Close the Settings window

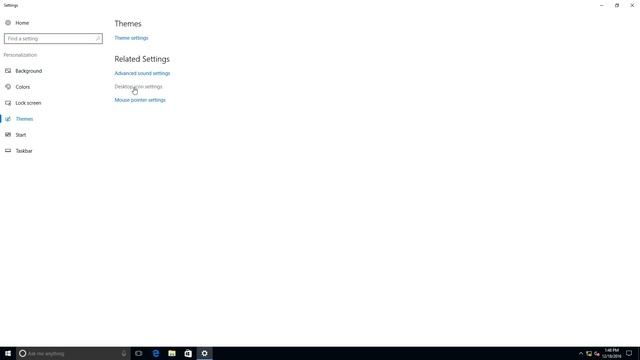pos(632,5)
